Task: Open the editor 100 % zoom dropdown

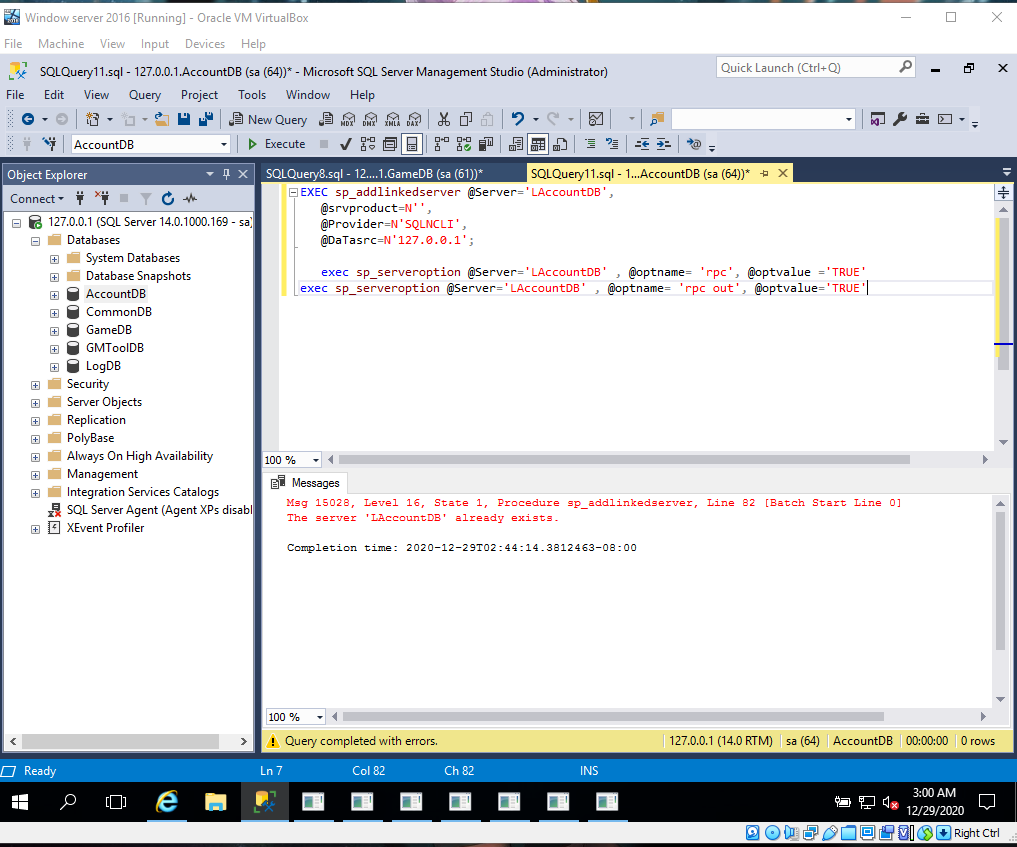Action: 315,460
